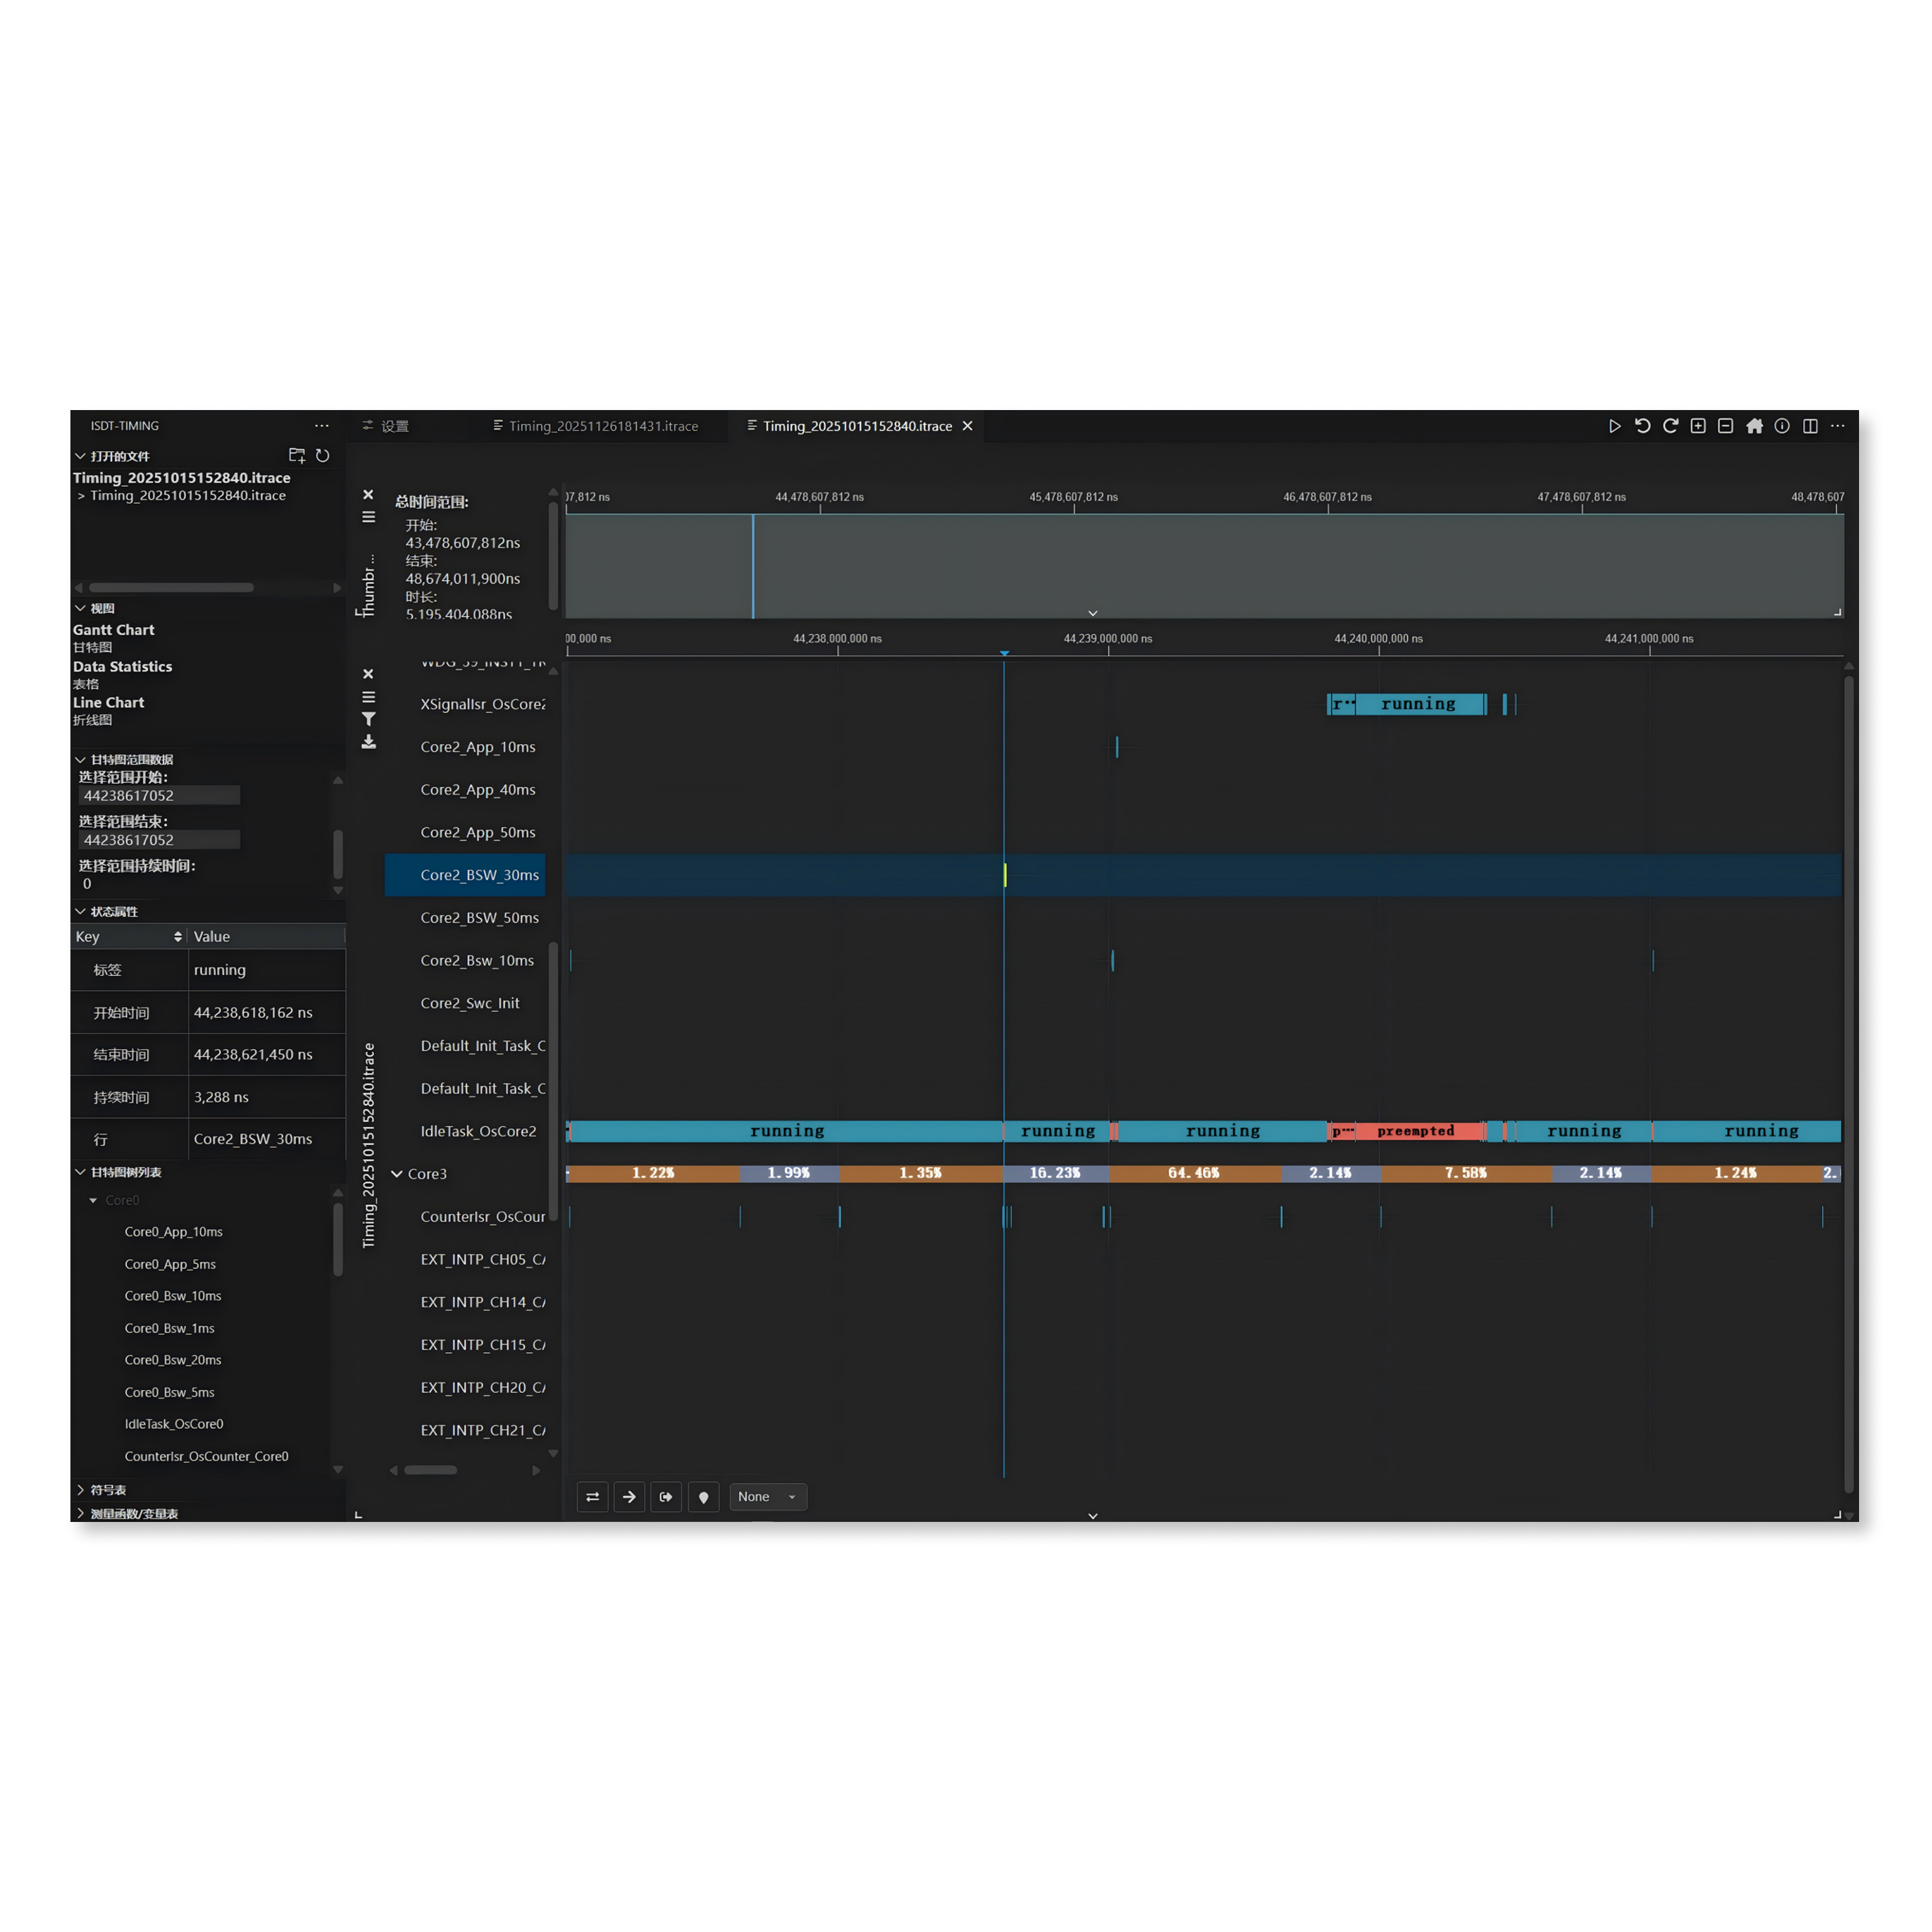This screenshot has height=1932, width=1932.
Task: Open the Line Chart view
Action: (x=108, y=703)
